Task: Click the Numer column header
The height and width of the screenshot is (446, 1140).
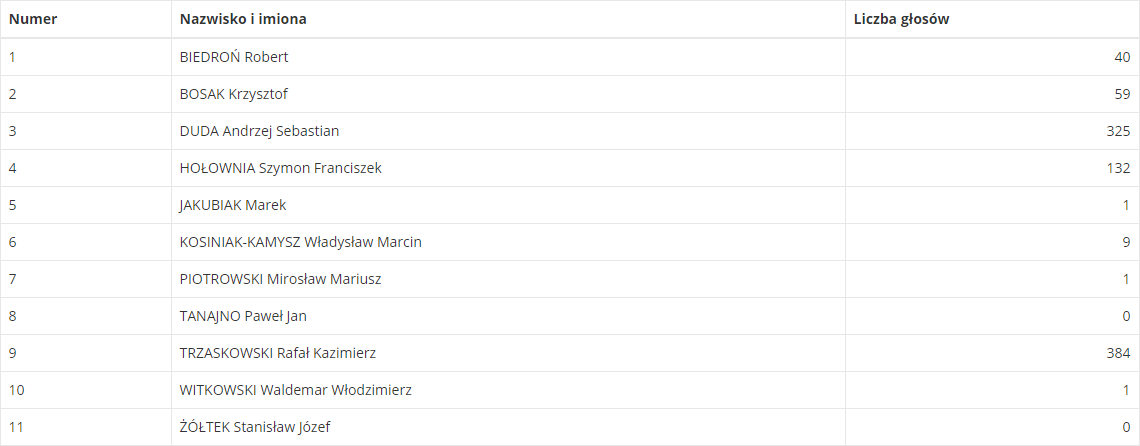Action: coord(33,19)
